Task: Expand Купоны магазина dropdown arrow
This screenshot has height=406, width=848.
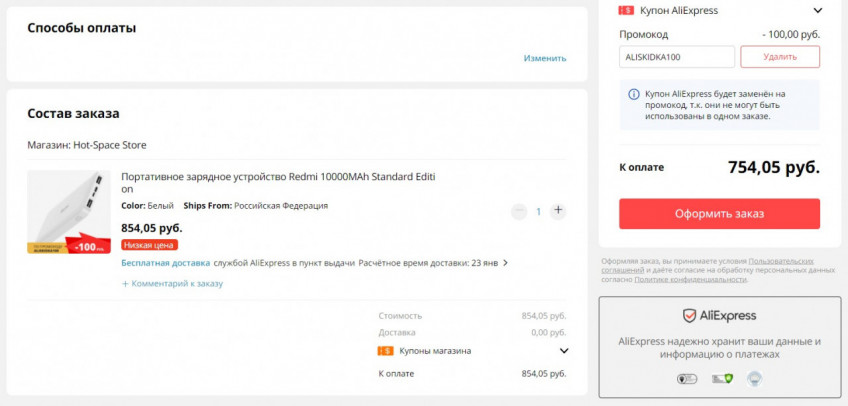Action: click(564, 351)
